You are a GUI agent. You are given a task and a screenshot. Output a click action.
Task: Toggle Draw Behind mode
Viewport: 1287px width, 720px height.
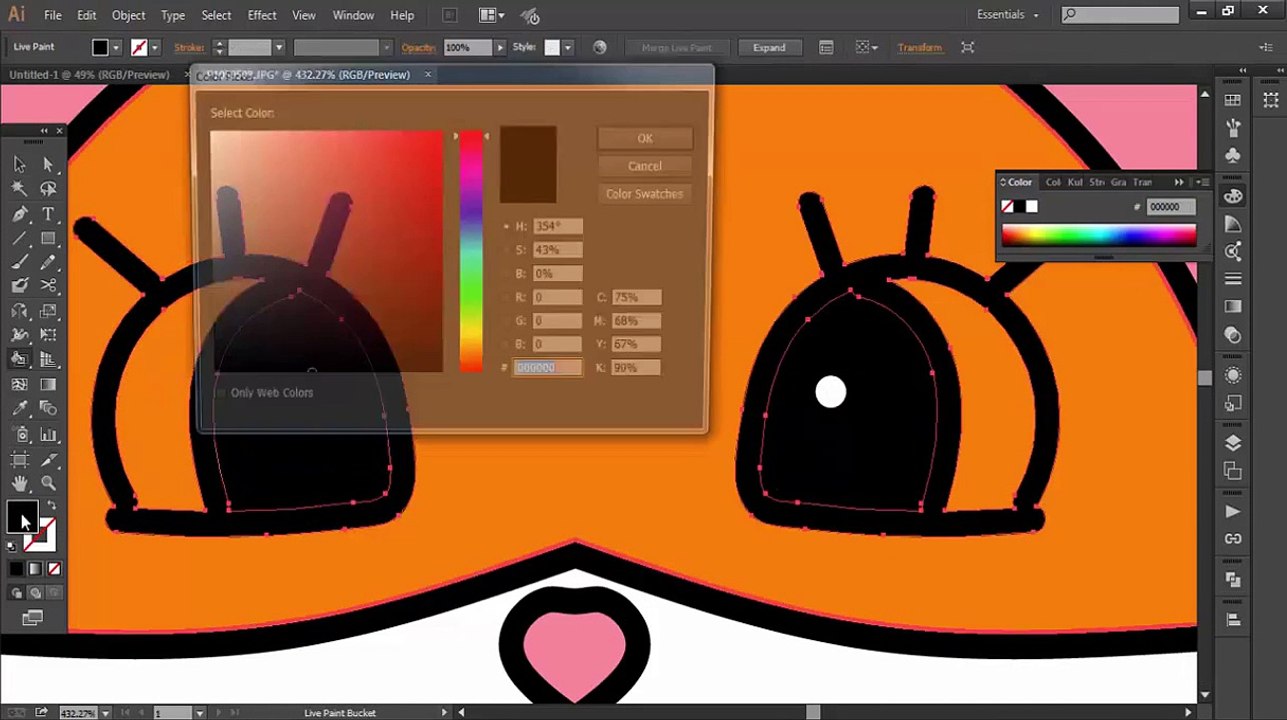click(35, 593)
